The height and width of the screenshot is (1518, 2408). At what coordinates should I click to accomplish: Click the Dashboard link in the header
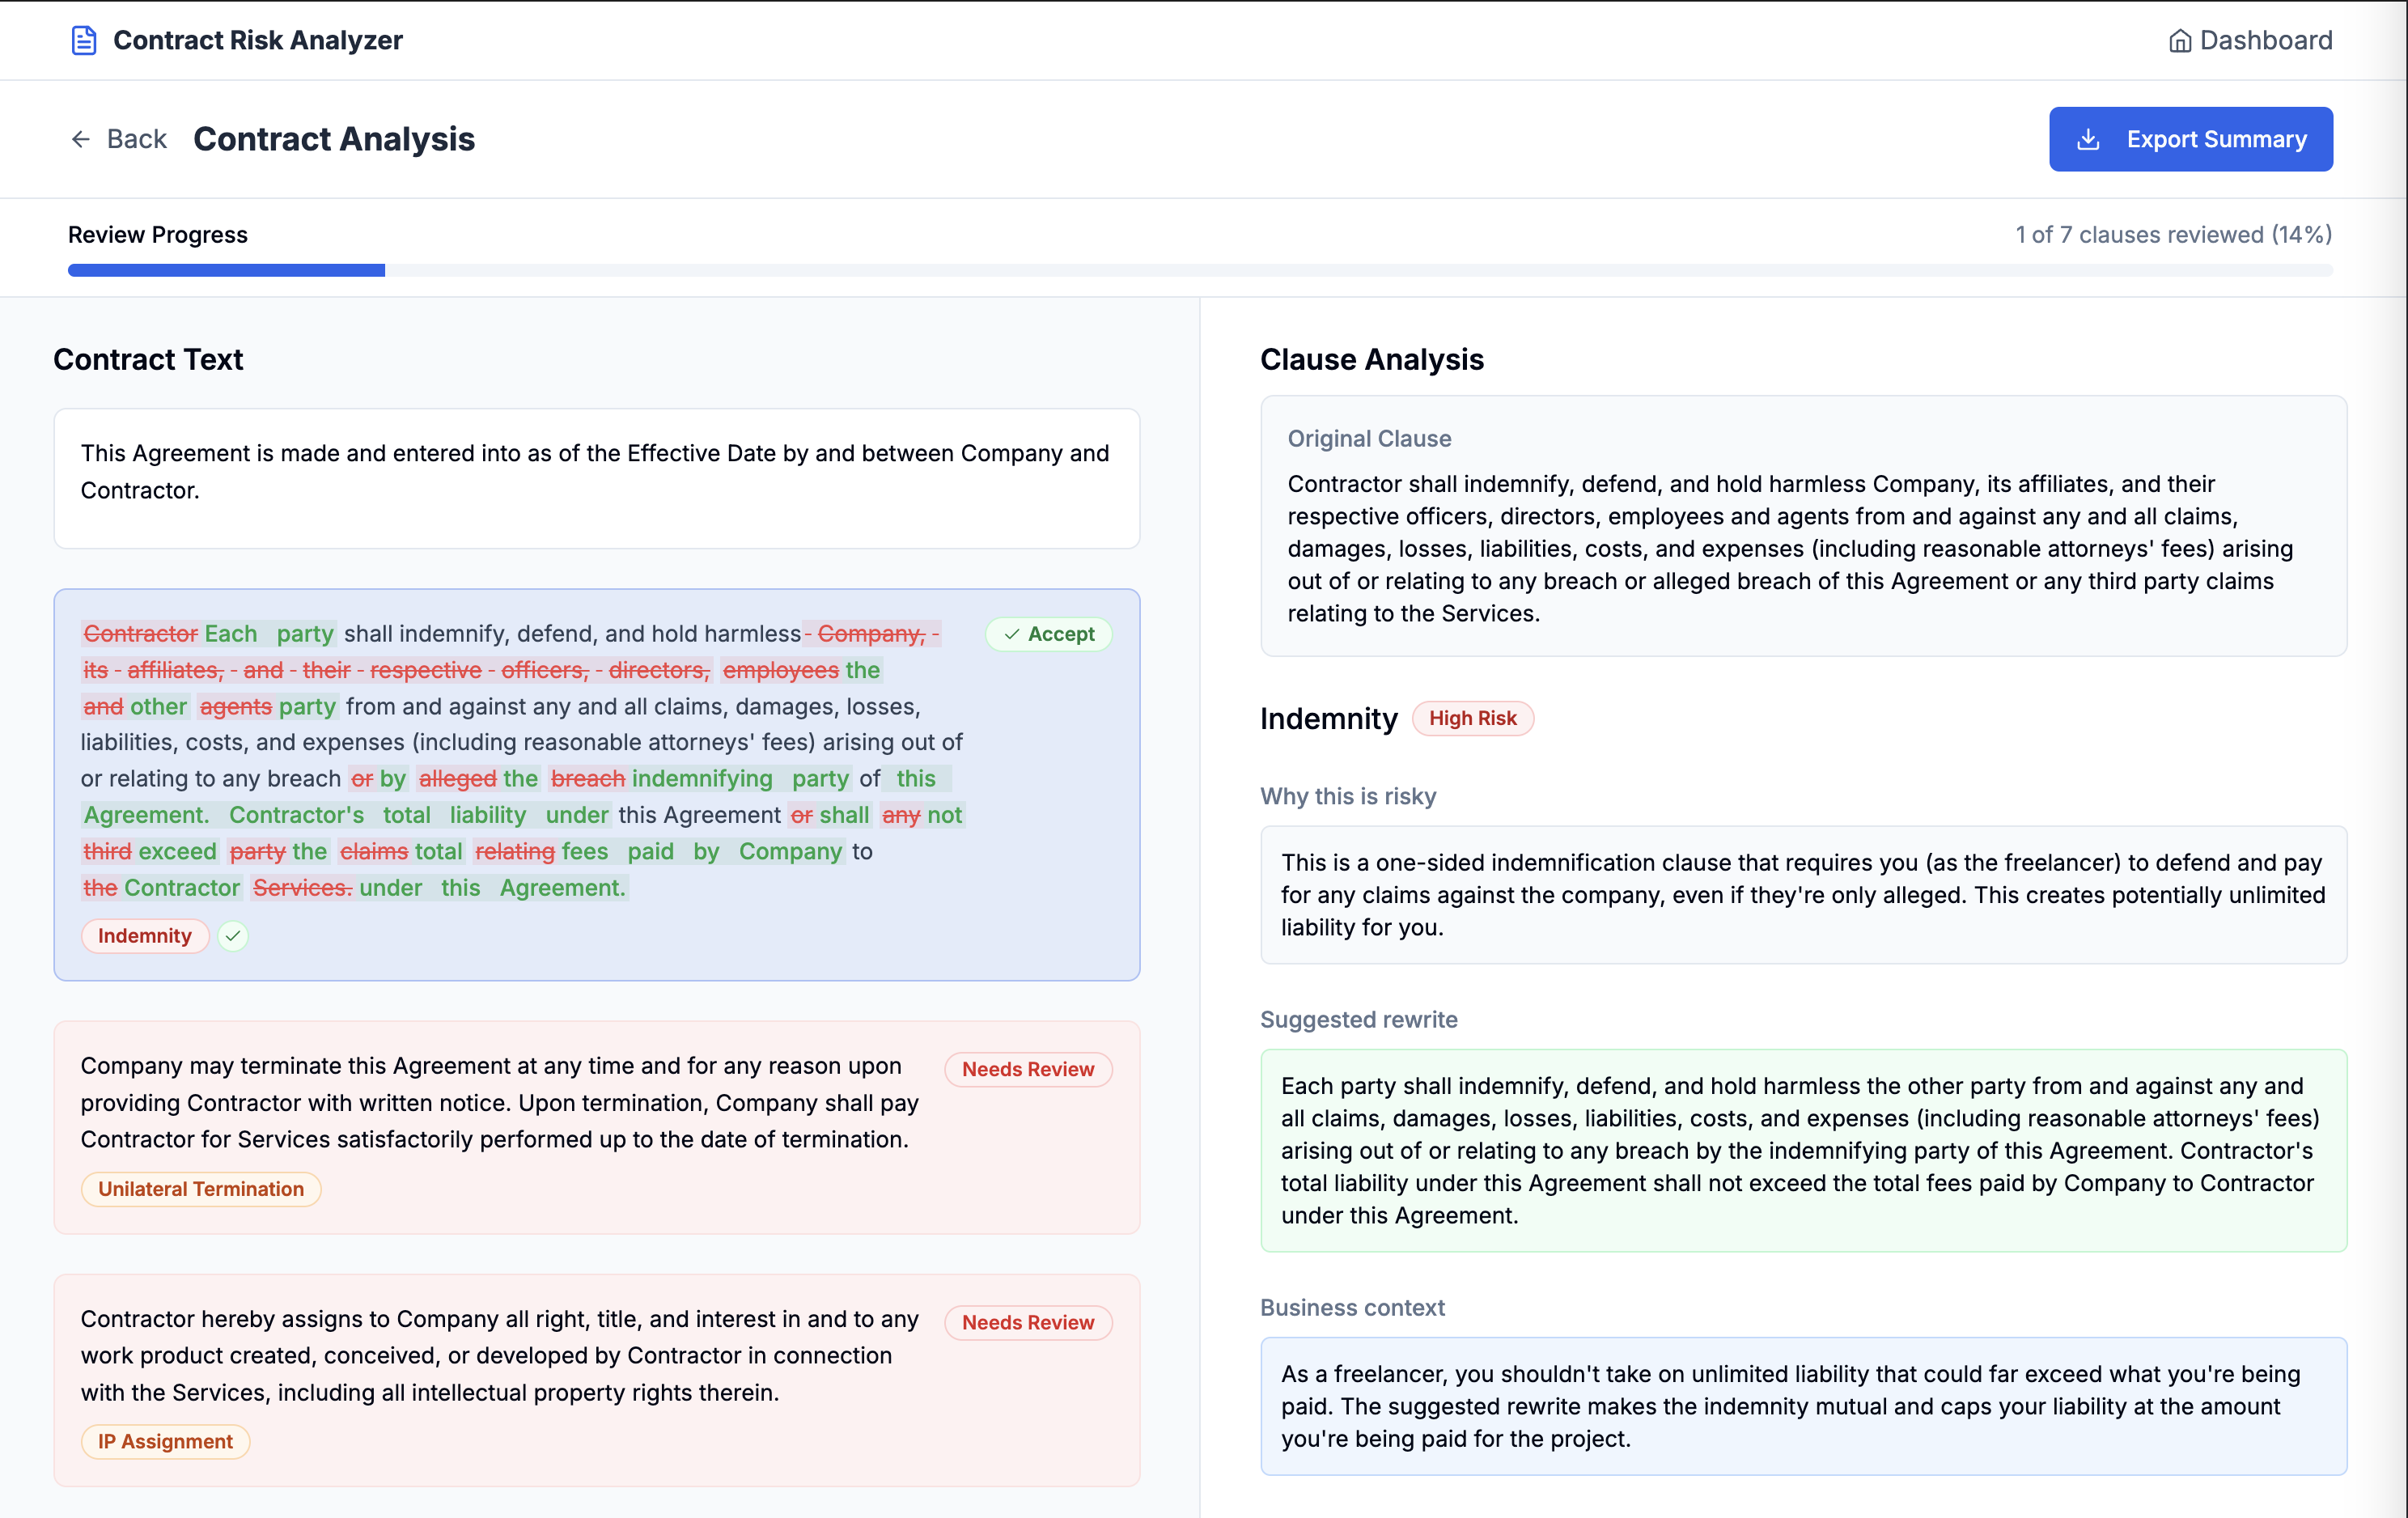(2266, 40)
